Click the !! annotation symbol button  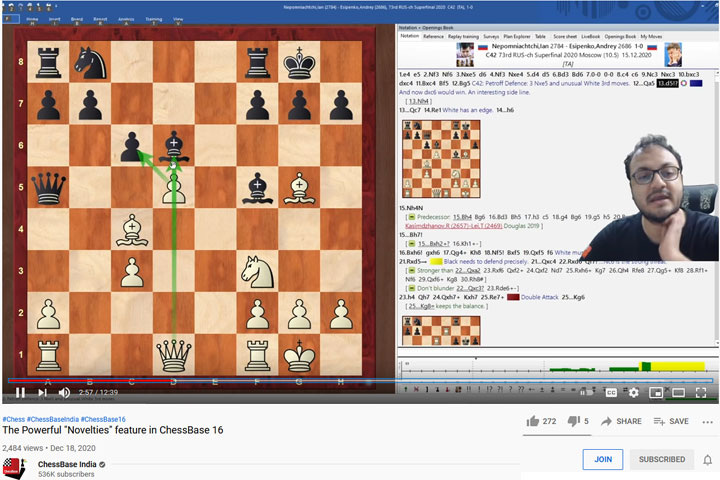click(469, 389)
